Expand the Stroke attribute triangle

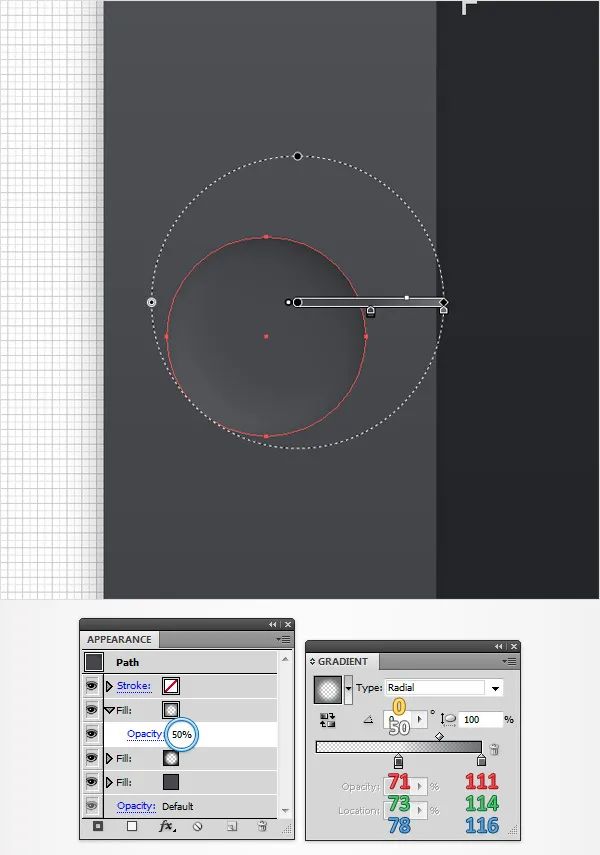(x=109, y=686)
